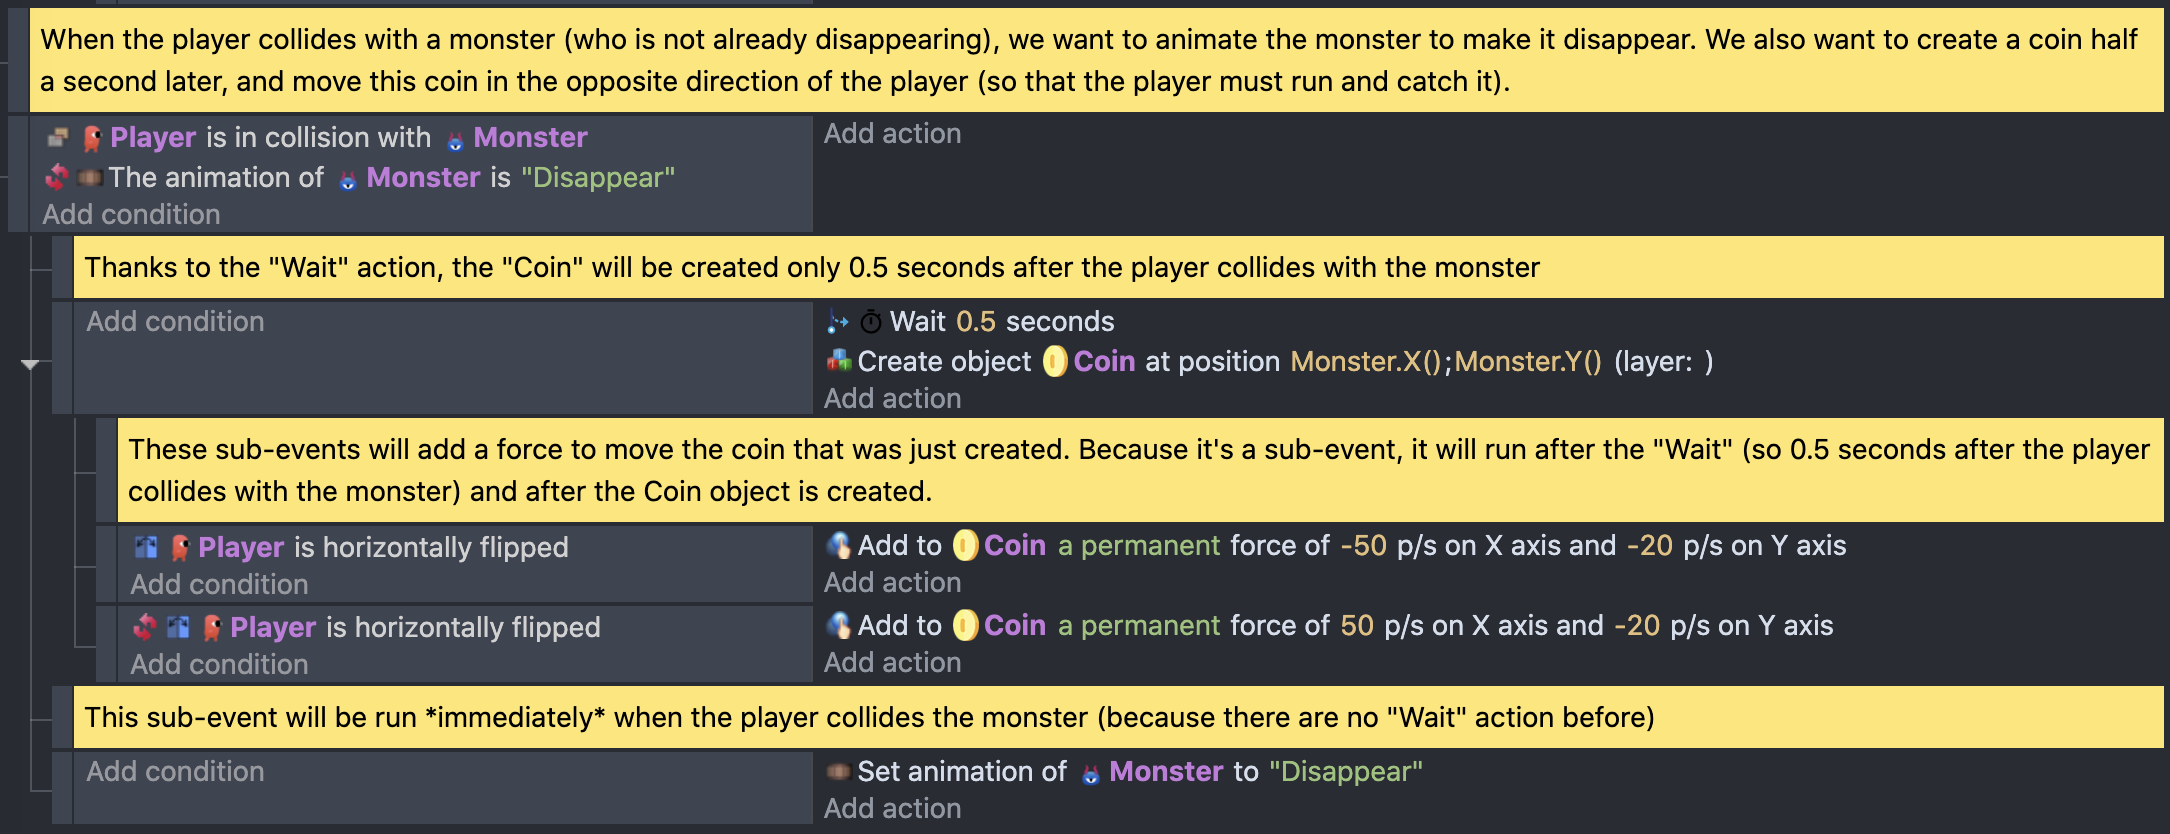Click Add action for the collision event
This screenshot has width=2170, height=834.
click(892, 133)
